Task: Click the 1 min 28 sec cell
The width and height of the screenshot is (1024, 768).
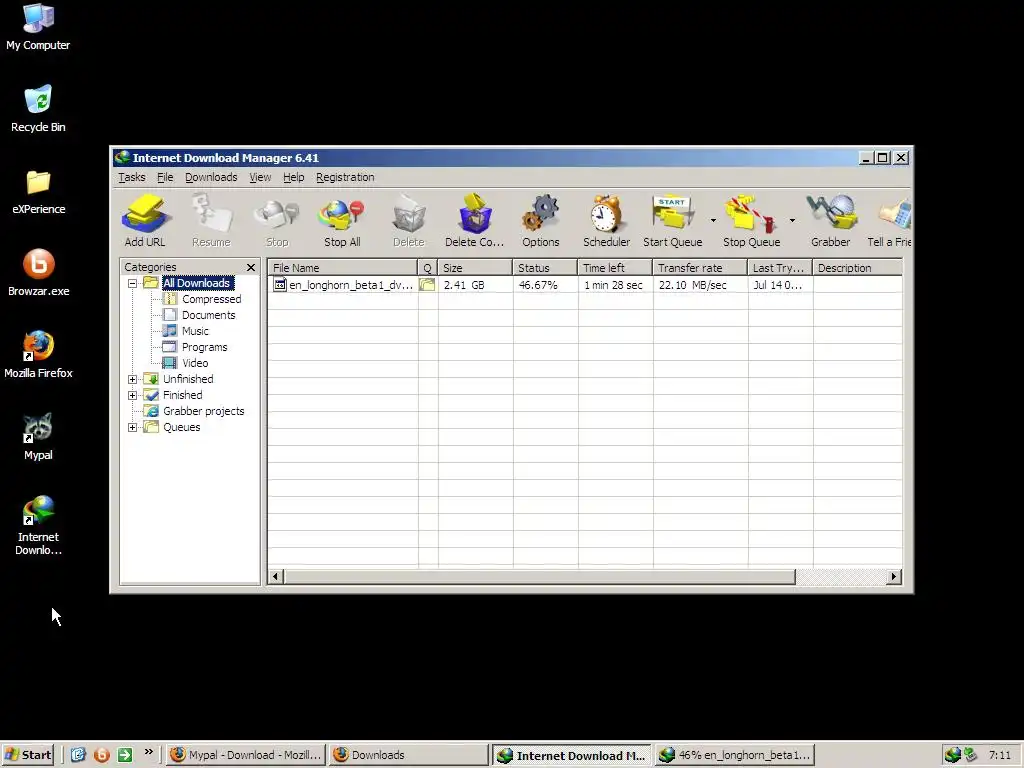Action: 615,285
